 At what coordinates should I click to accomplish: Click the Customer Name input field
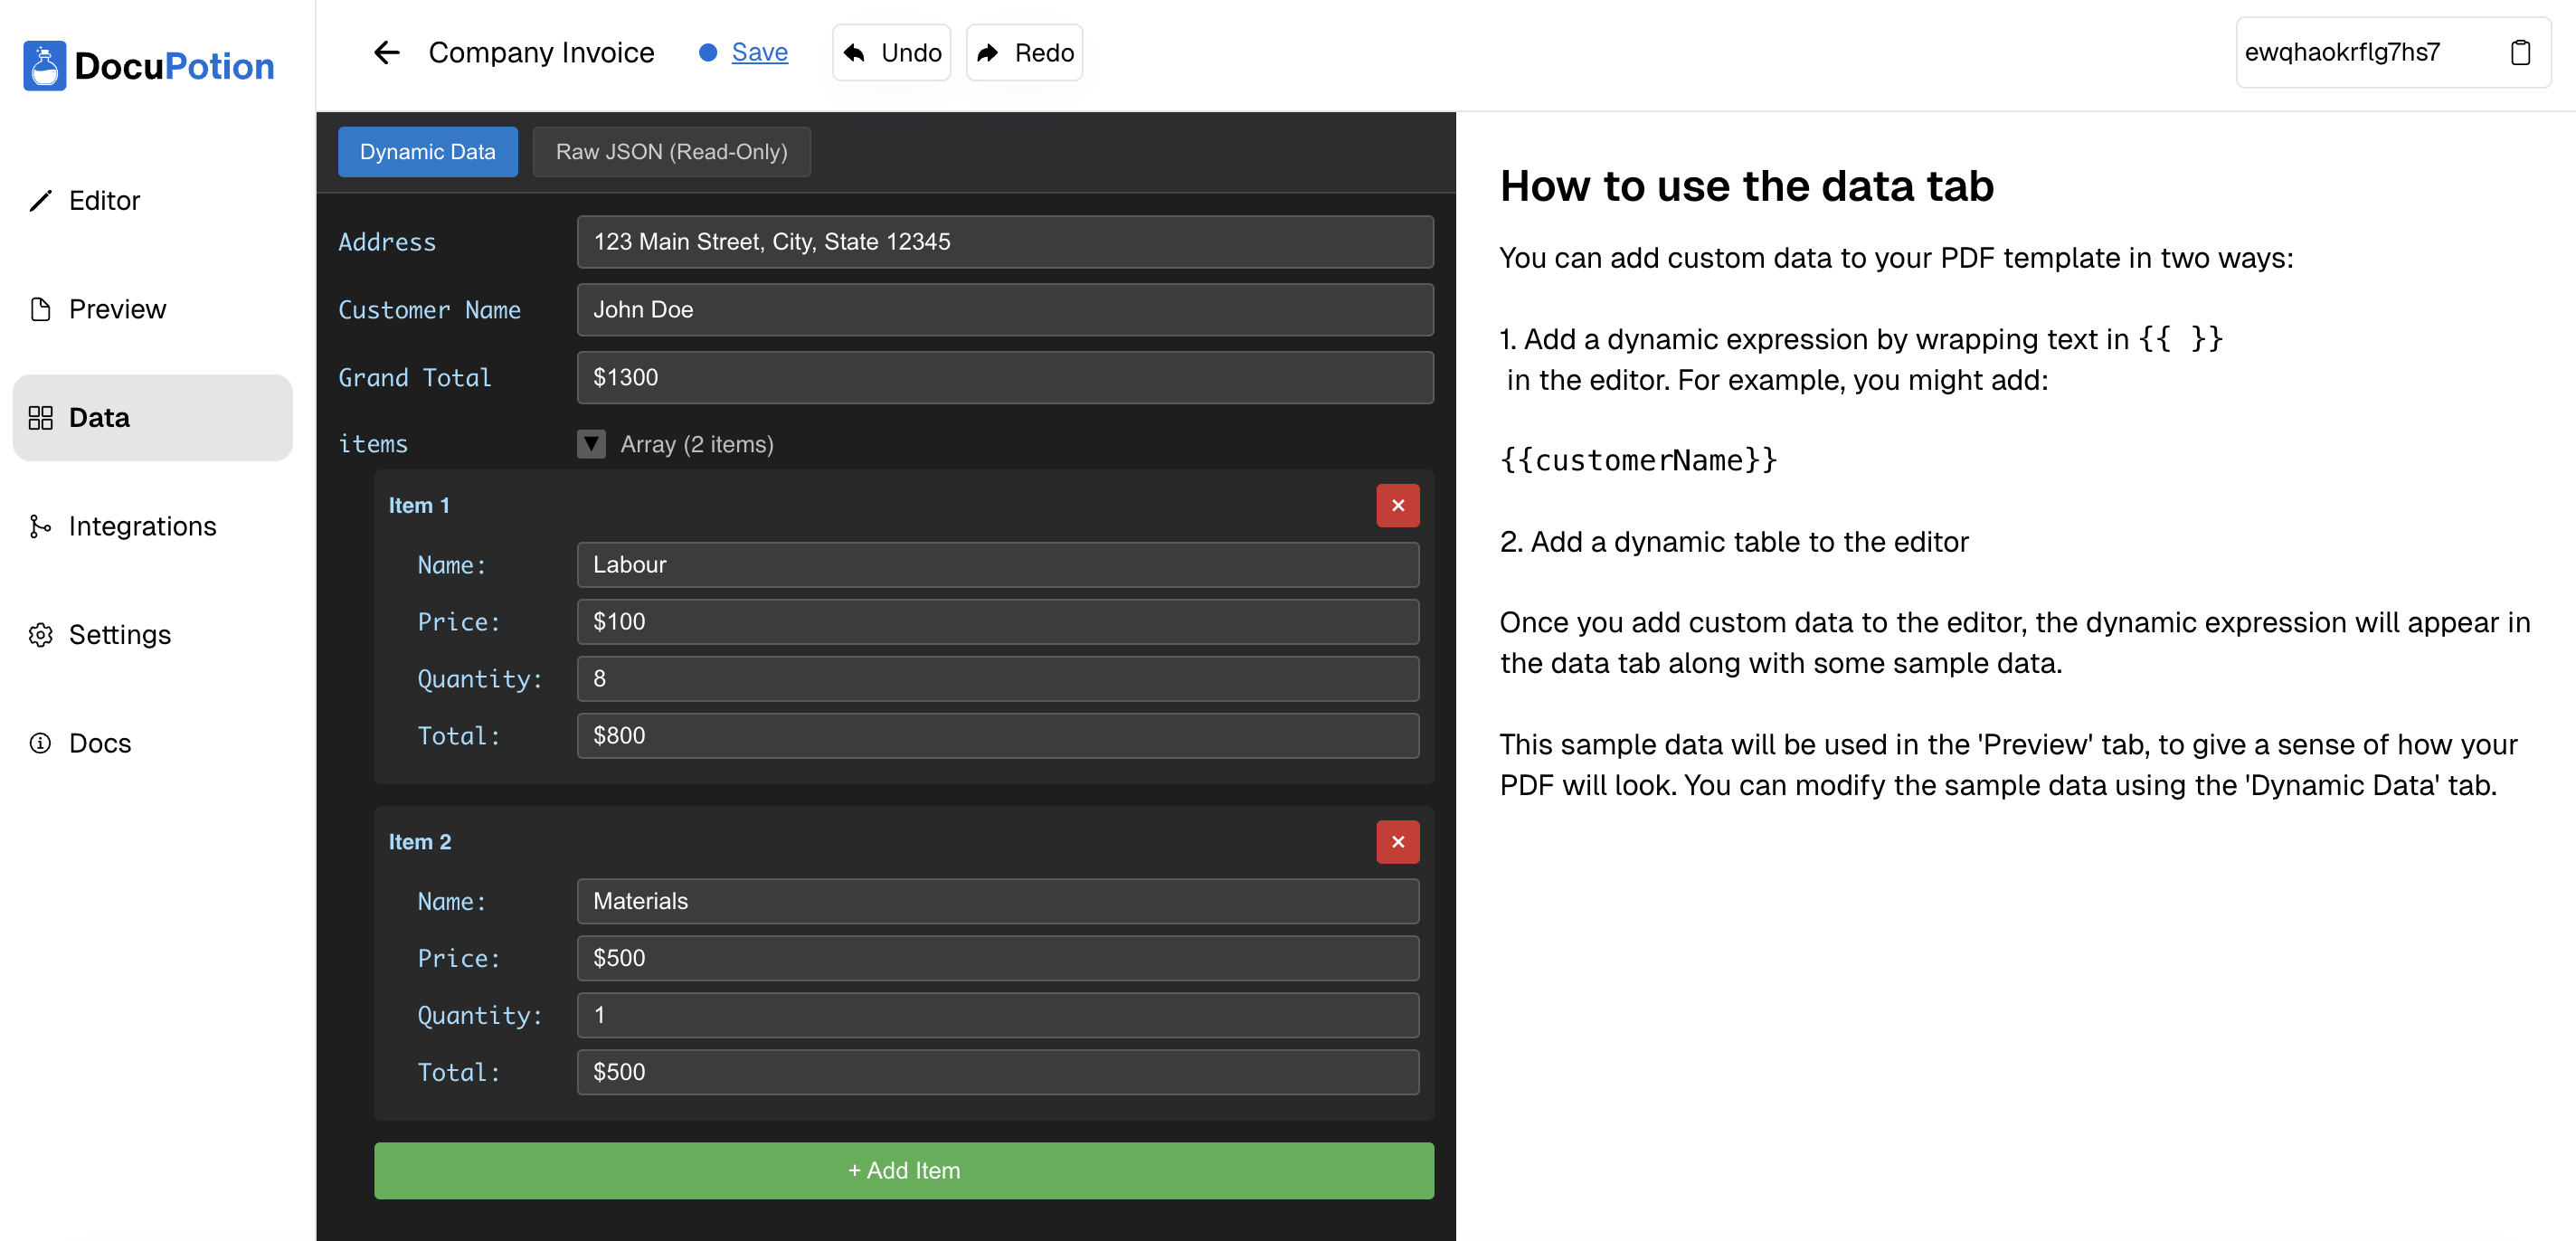click(x=1004, y=310)
